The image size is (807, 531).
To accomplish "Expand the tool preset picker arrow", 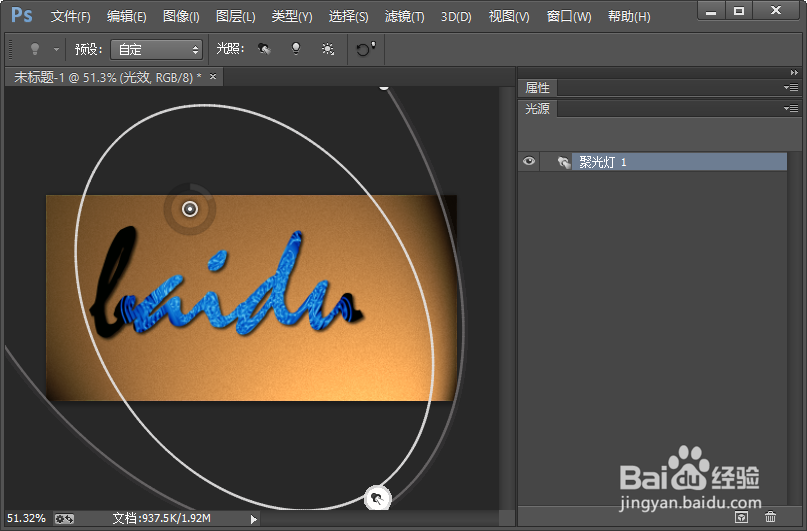I will coord(56,49).
